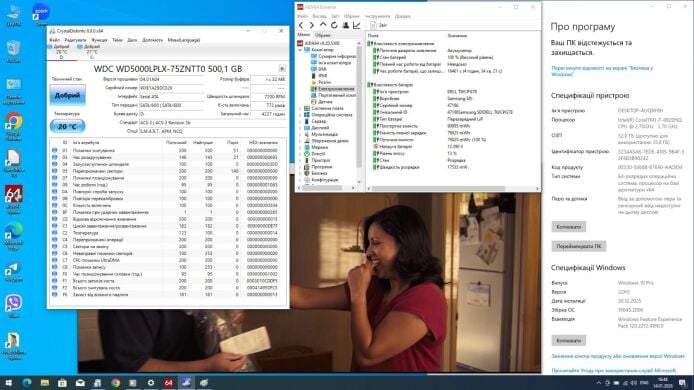
Task: Open Settings gear from the taskbar
Action: (x=150, y=382)
